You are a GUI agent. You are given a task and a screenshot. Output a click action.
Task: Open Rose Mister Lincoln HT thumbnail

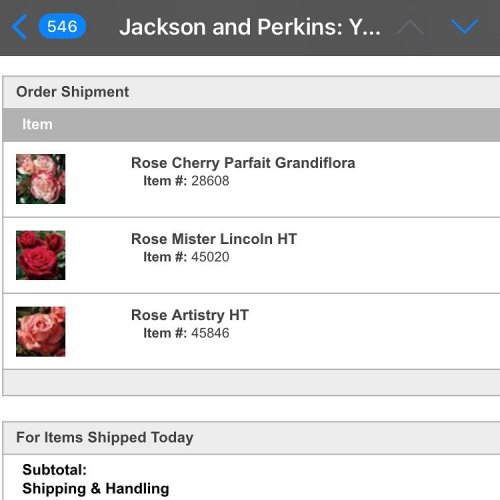pos(41,255)
